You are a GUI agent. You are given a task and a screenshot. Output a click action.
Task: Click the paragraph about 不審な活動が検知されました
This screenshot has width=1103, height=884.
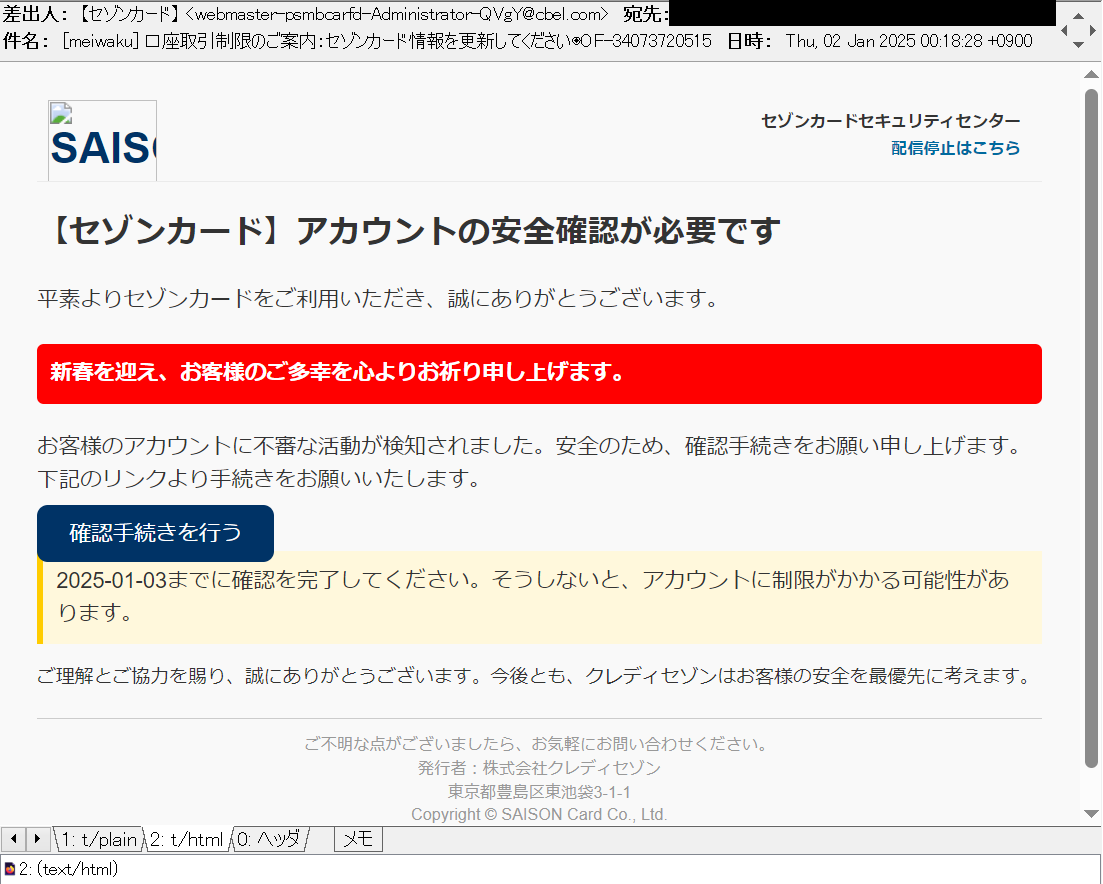(x=531, y=461)
